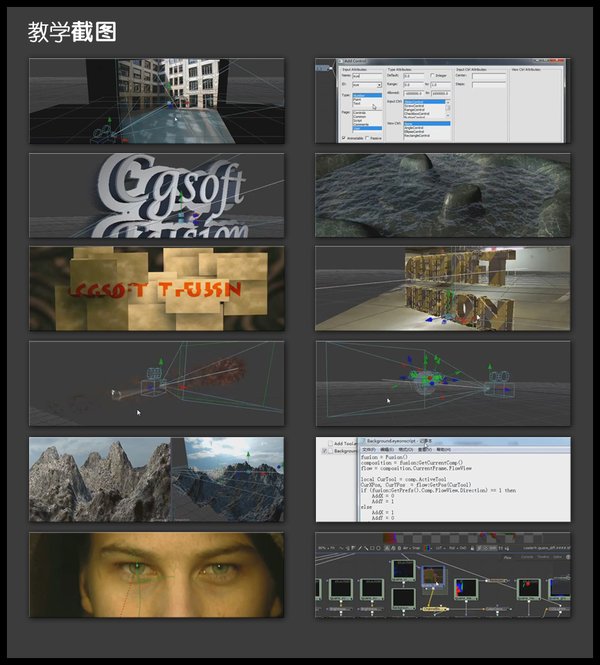The height and width of the screenshot is (665, 600).
Task: Open the wooden 3D FUSION letters screenshot
Action: pyautogui.click(x=443, y=288)
